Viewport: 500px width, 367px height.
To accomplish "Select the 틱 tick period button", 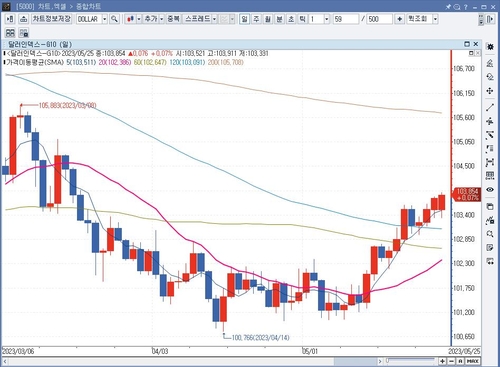I will point(302,19).
